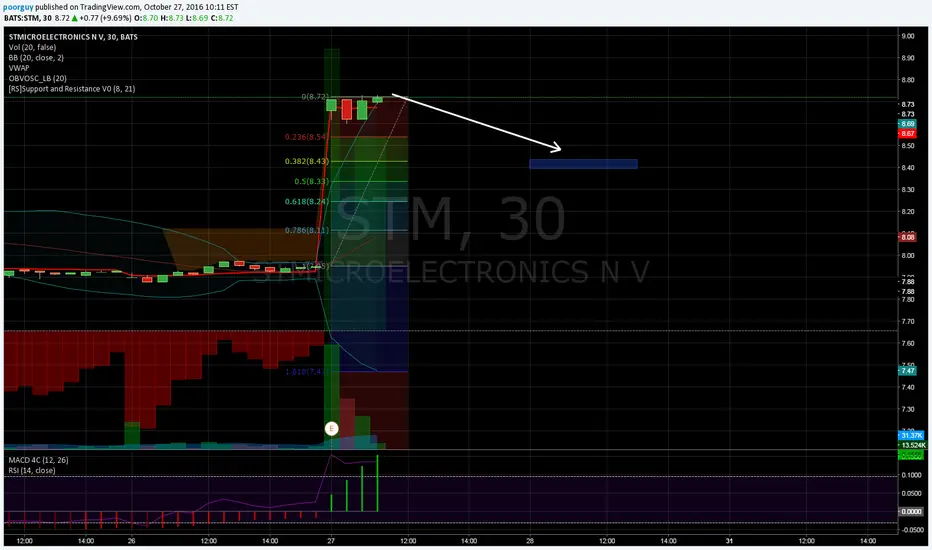Click the 0.0500 MACD axis value

pos(911,494)
